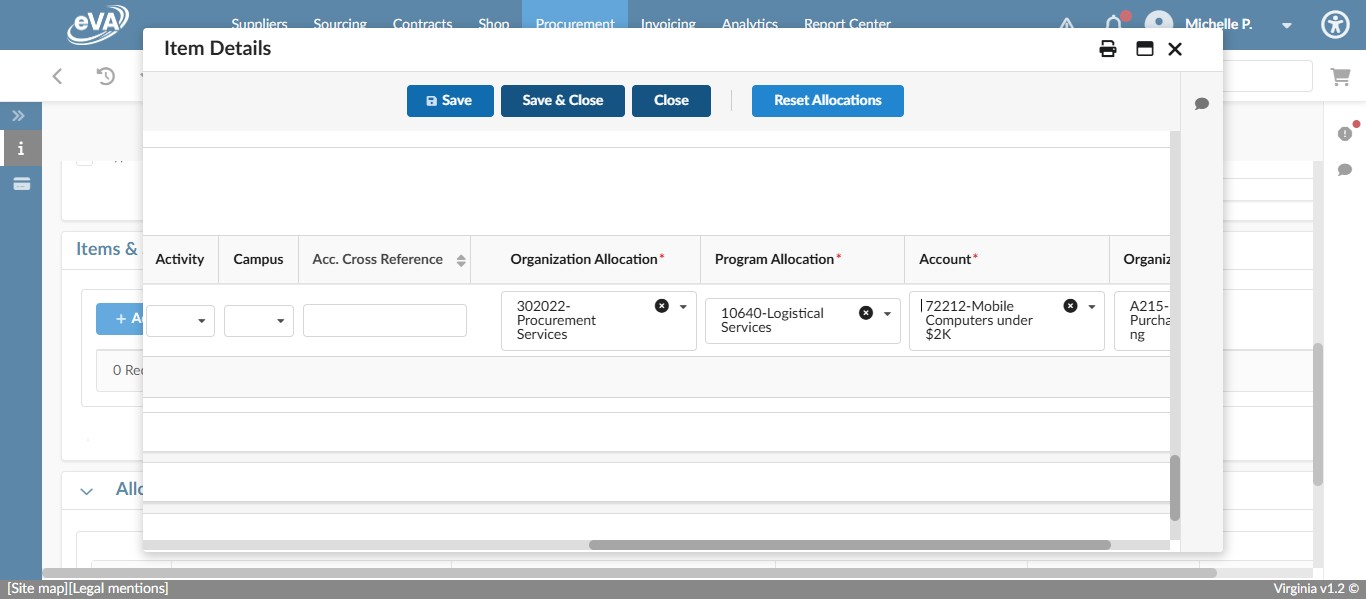This screenshot has height=599, width=1366.
Task: Open the accessibility options icon
Action: coord(1335,25)
